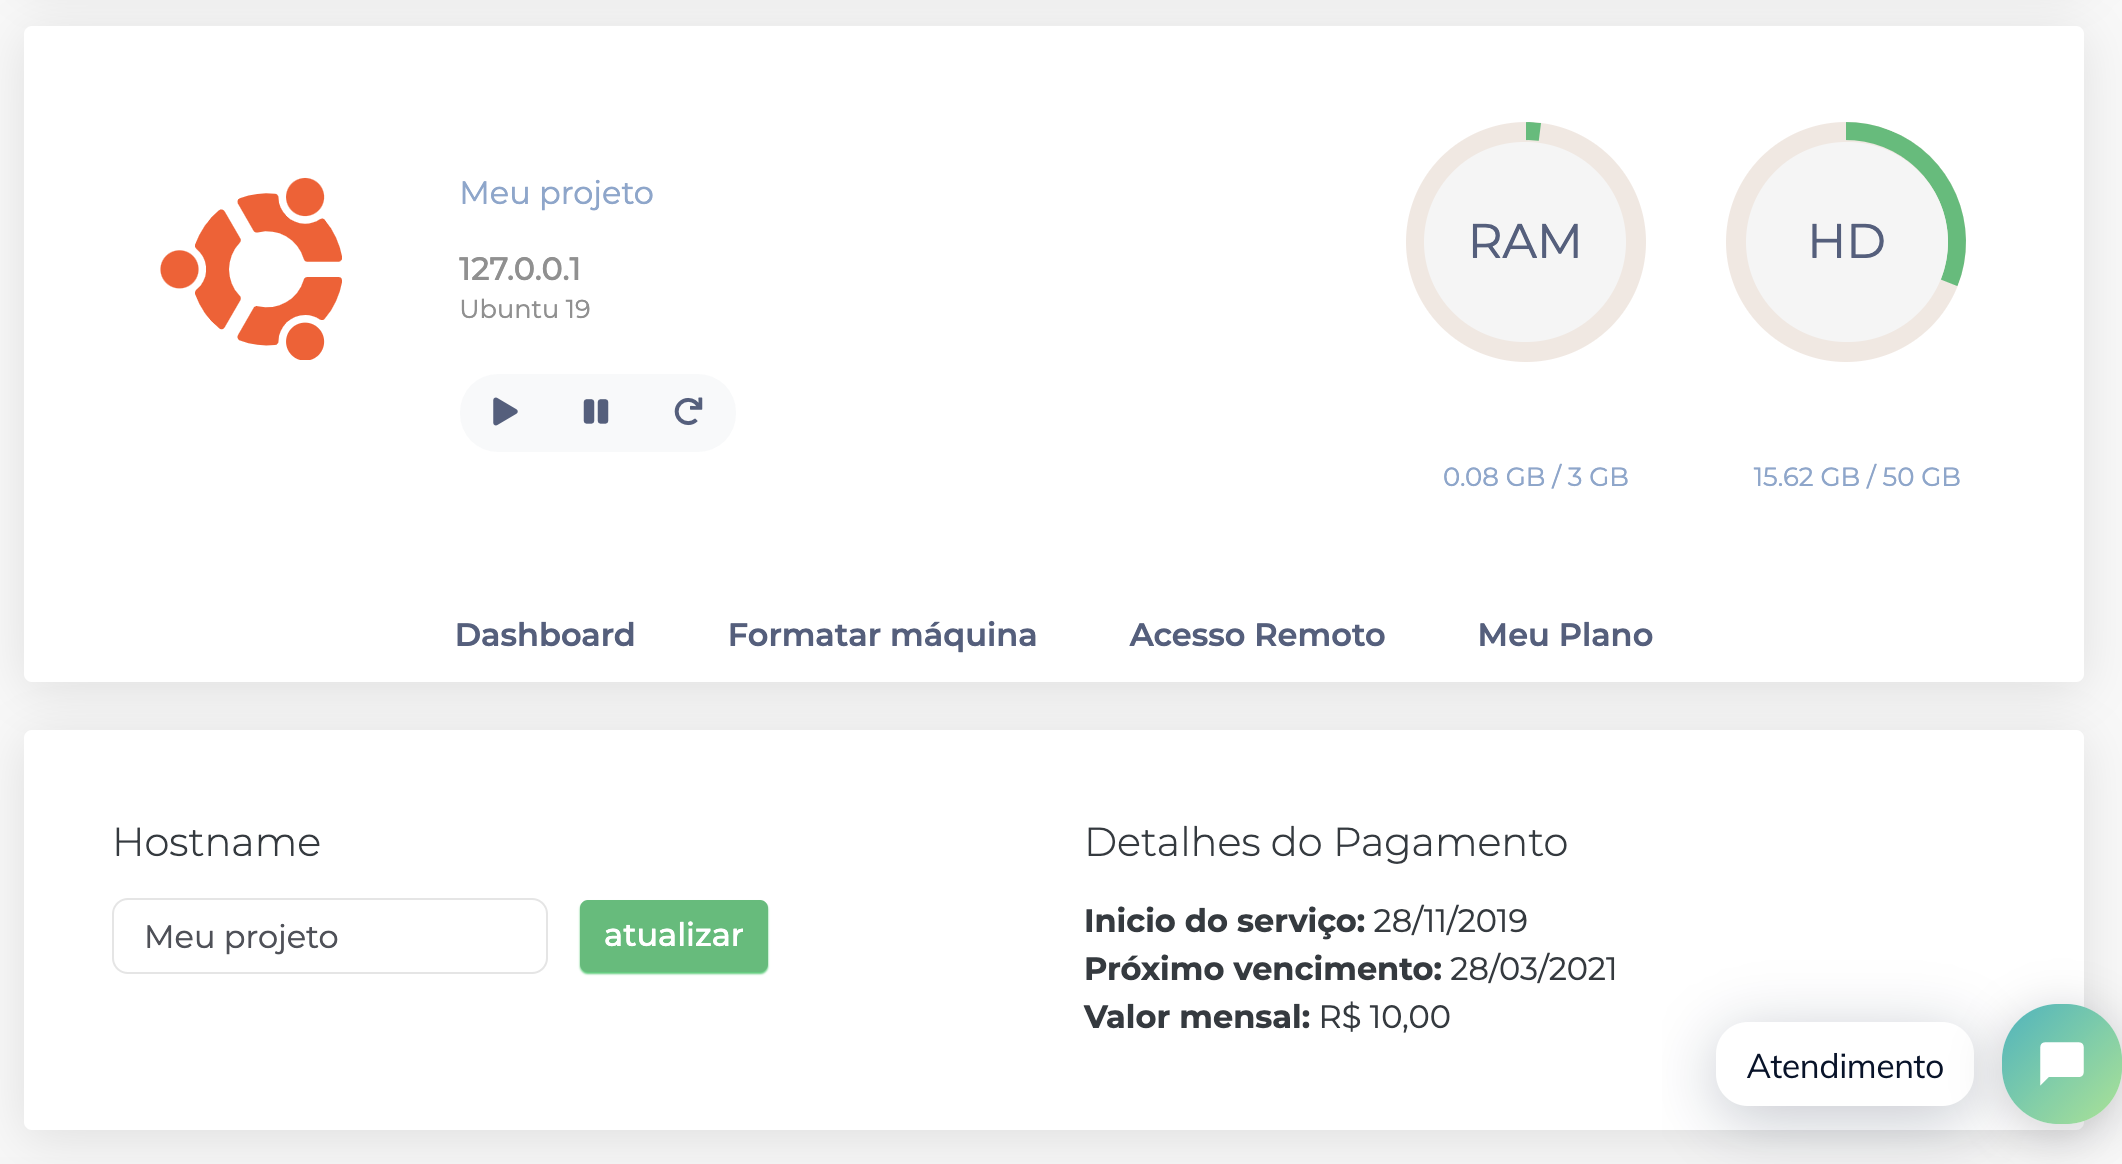
Task: Click the RAM usage gauge
Action: tap(1525, 242)
